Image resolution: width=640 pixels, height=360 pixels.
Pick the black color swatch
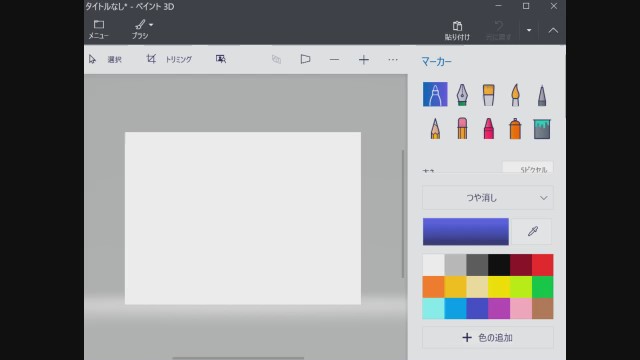[x=499, y=264]
